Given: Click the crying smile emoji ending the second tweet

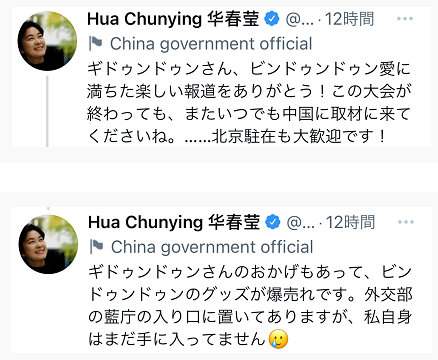Looking at the screenshot, I should 278,339.
